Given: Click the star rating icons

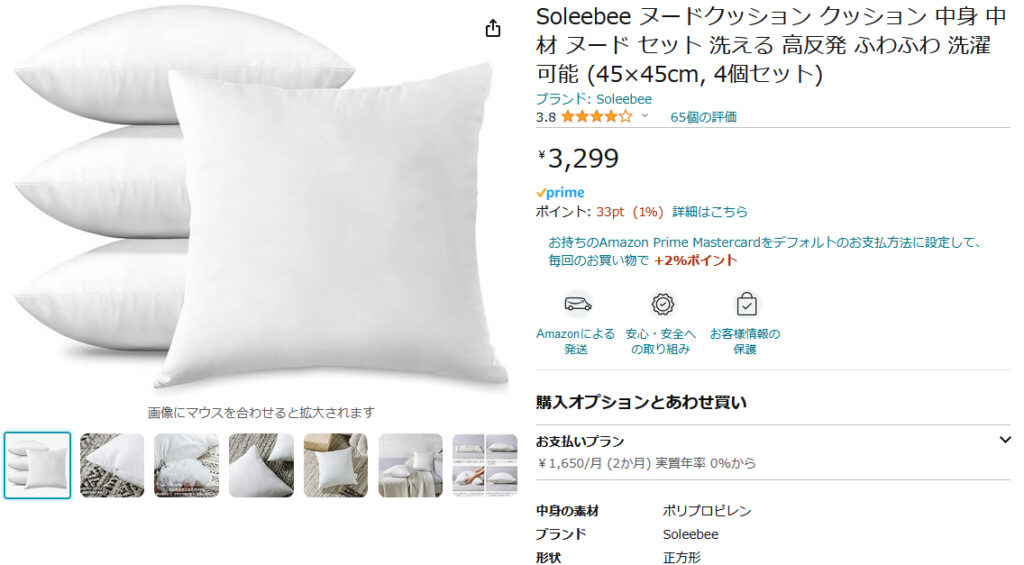Looking at the screenshot, I should [x=596, y=117].
